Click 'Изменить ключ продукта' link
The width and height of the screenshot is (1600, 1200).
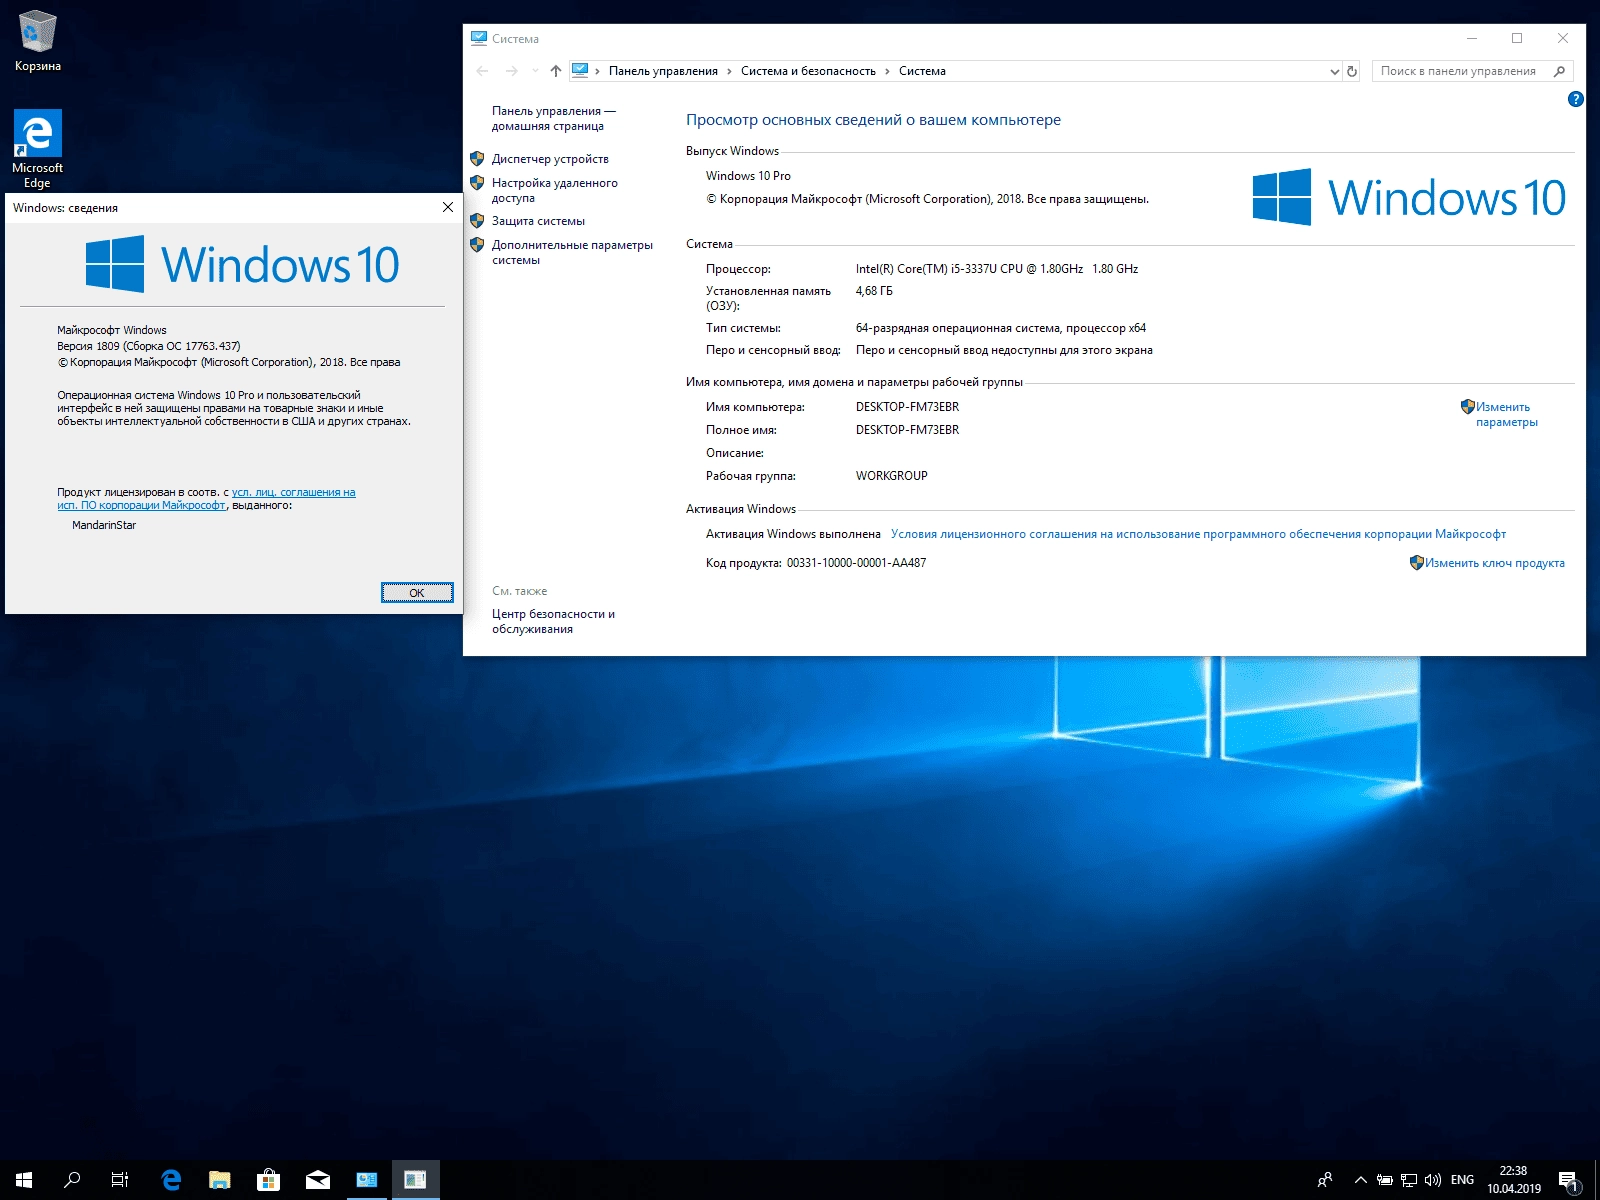(x=1495, y=563)
